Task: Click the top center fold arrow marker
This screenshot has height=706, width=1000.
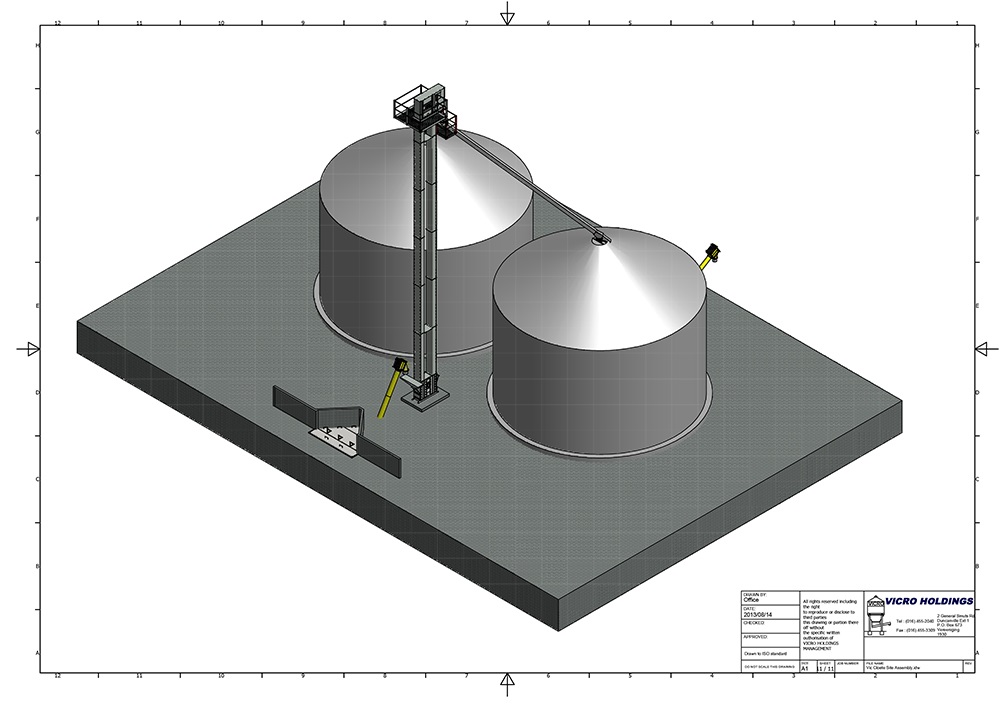Action: coord(507,13)
